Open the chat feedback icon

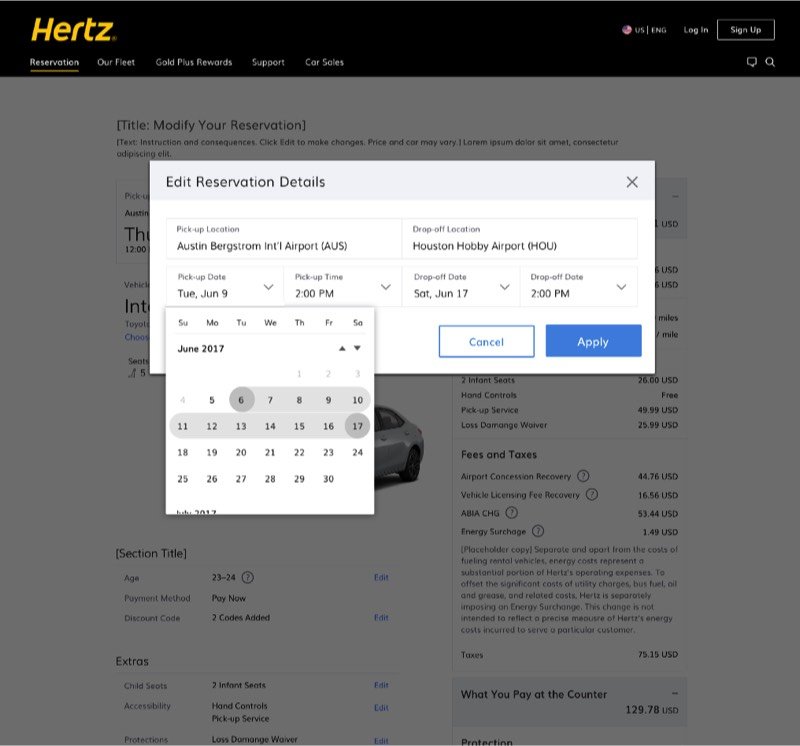[752, 62]
